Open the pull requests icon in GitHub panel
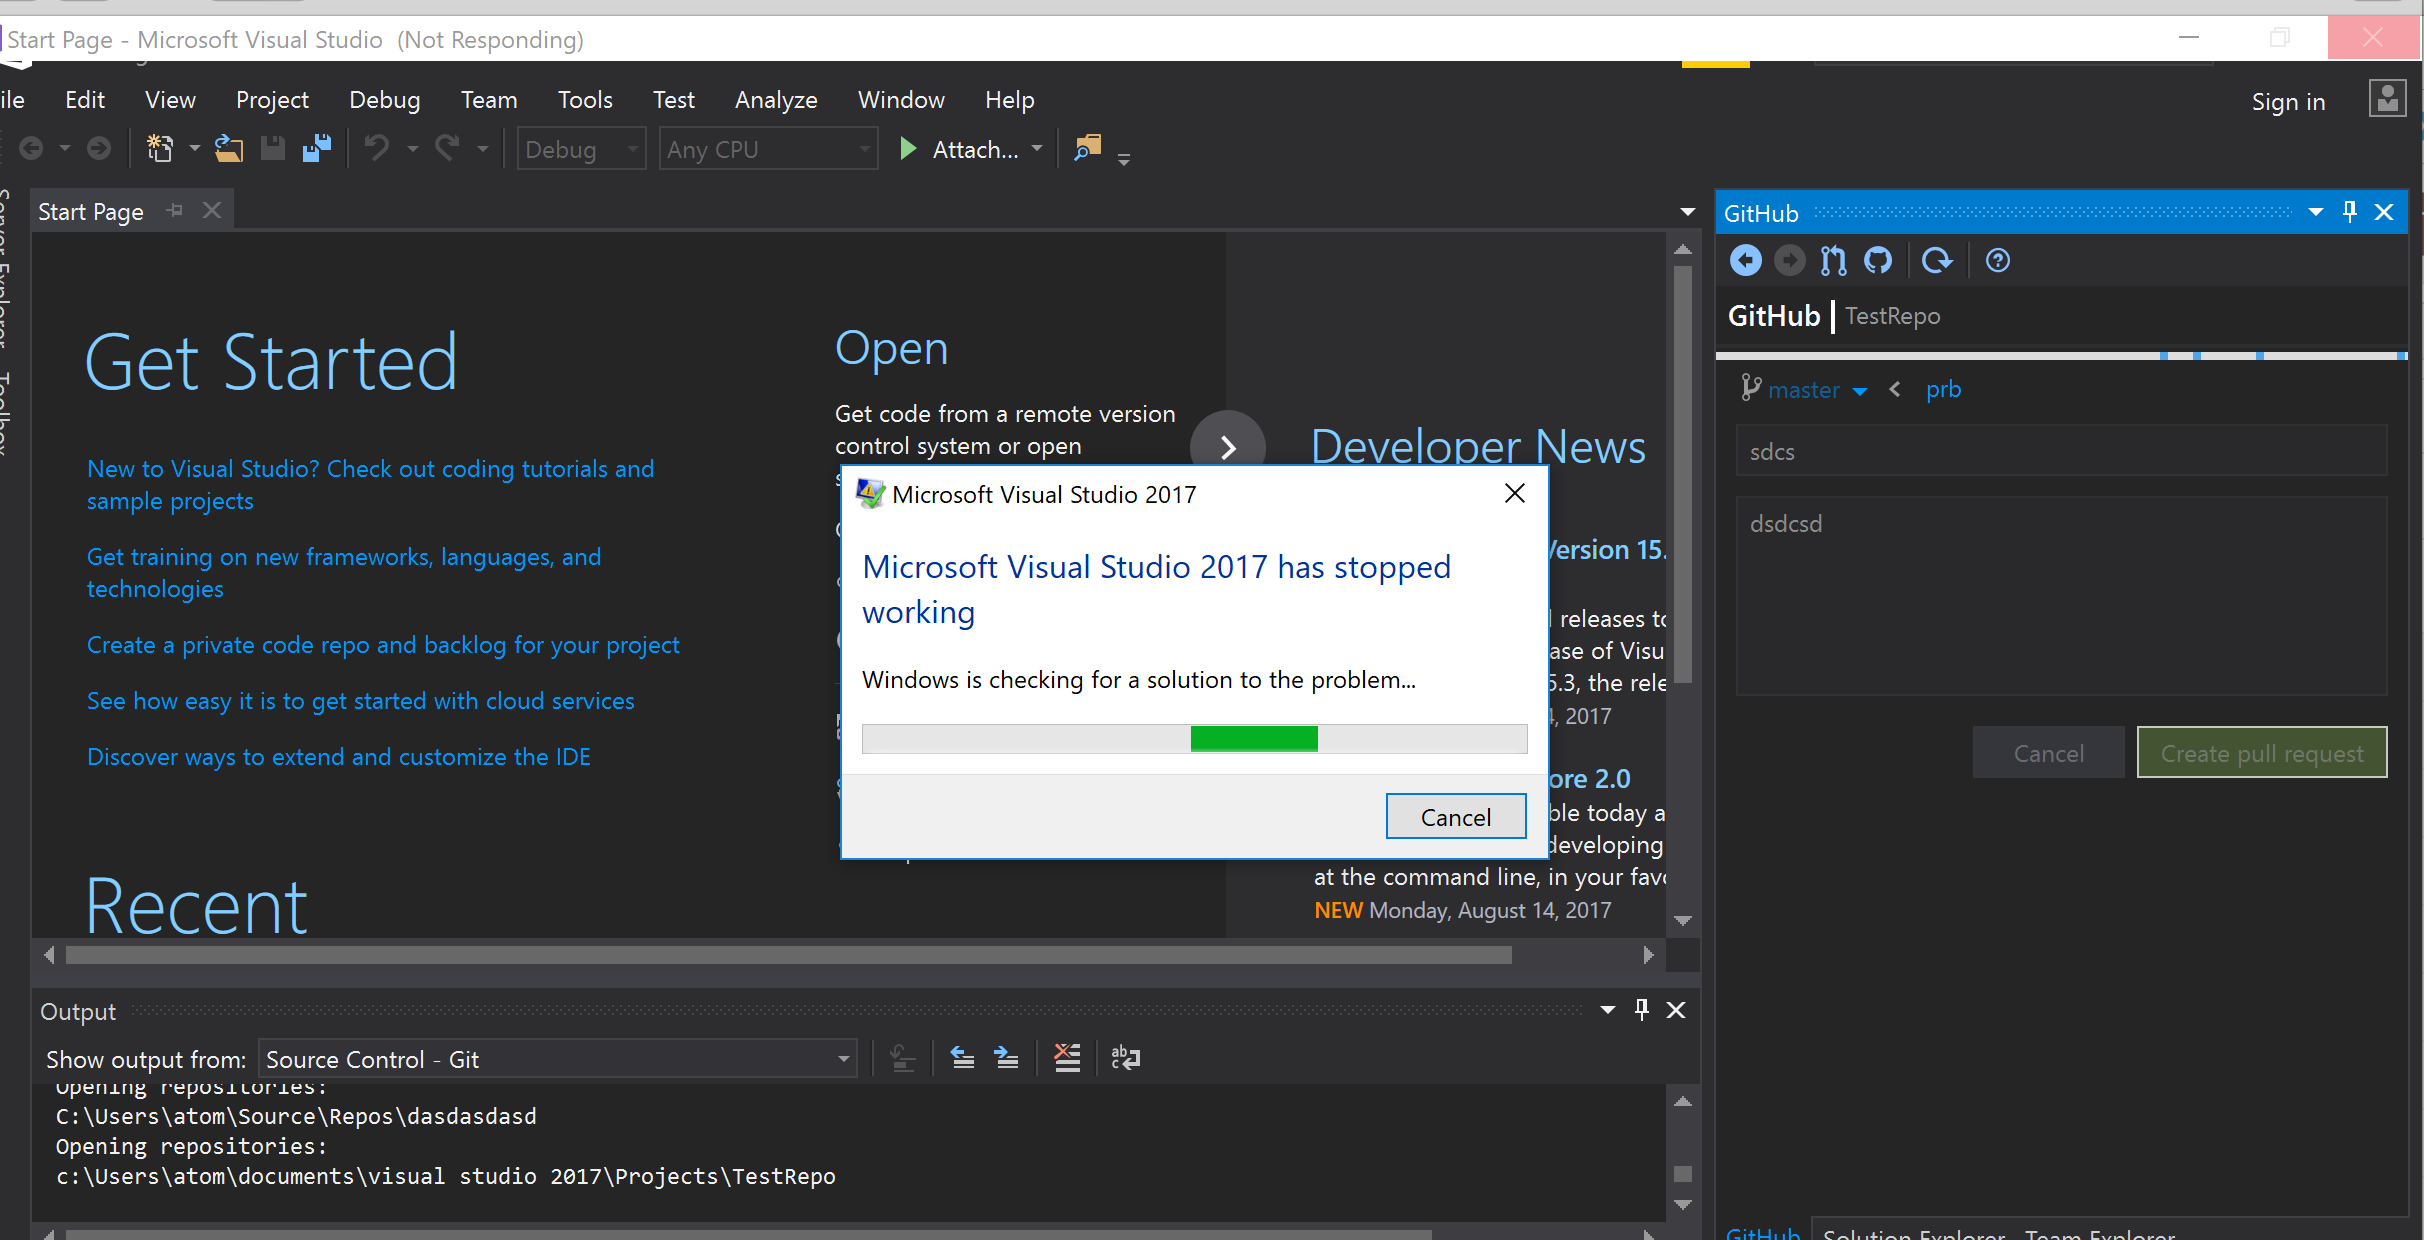 click(x=1833, y=260)
